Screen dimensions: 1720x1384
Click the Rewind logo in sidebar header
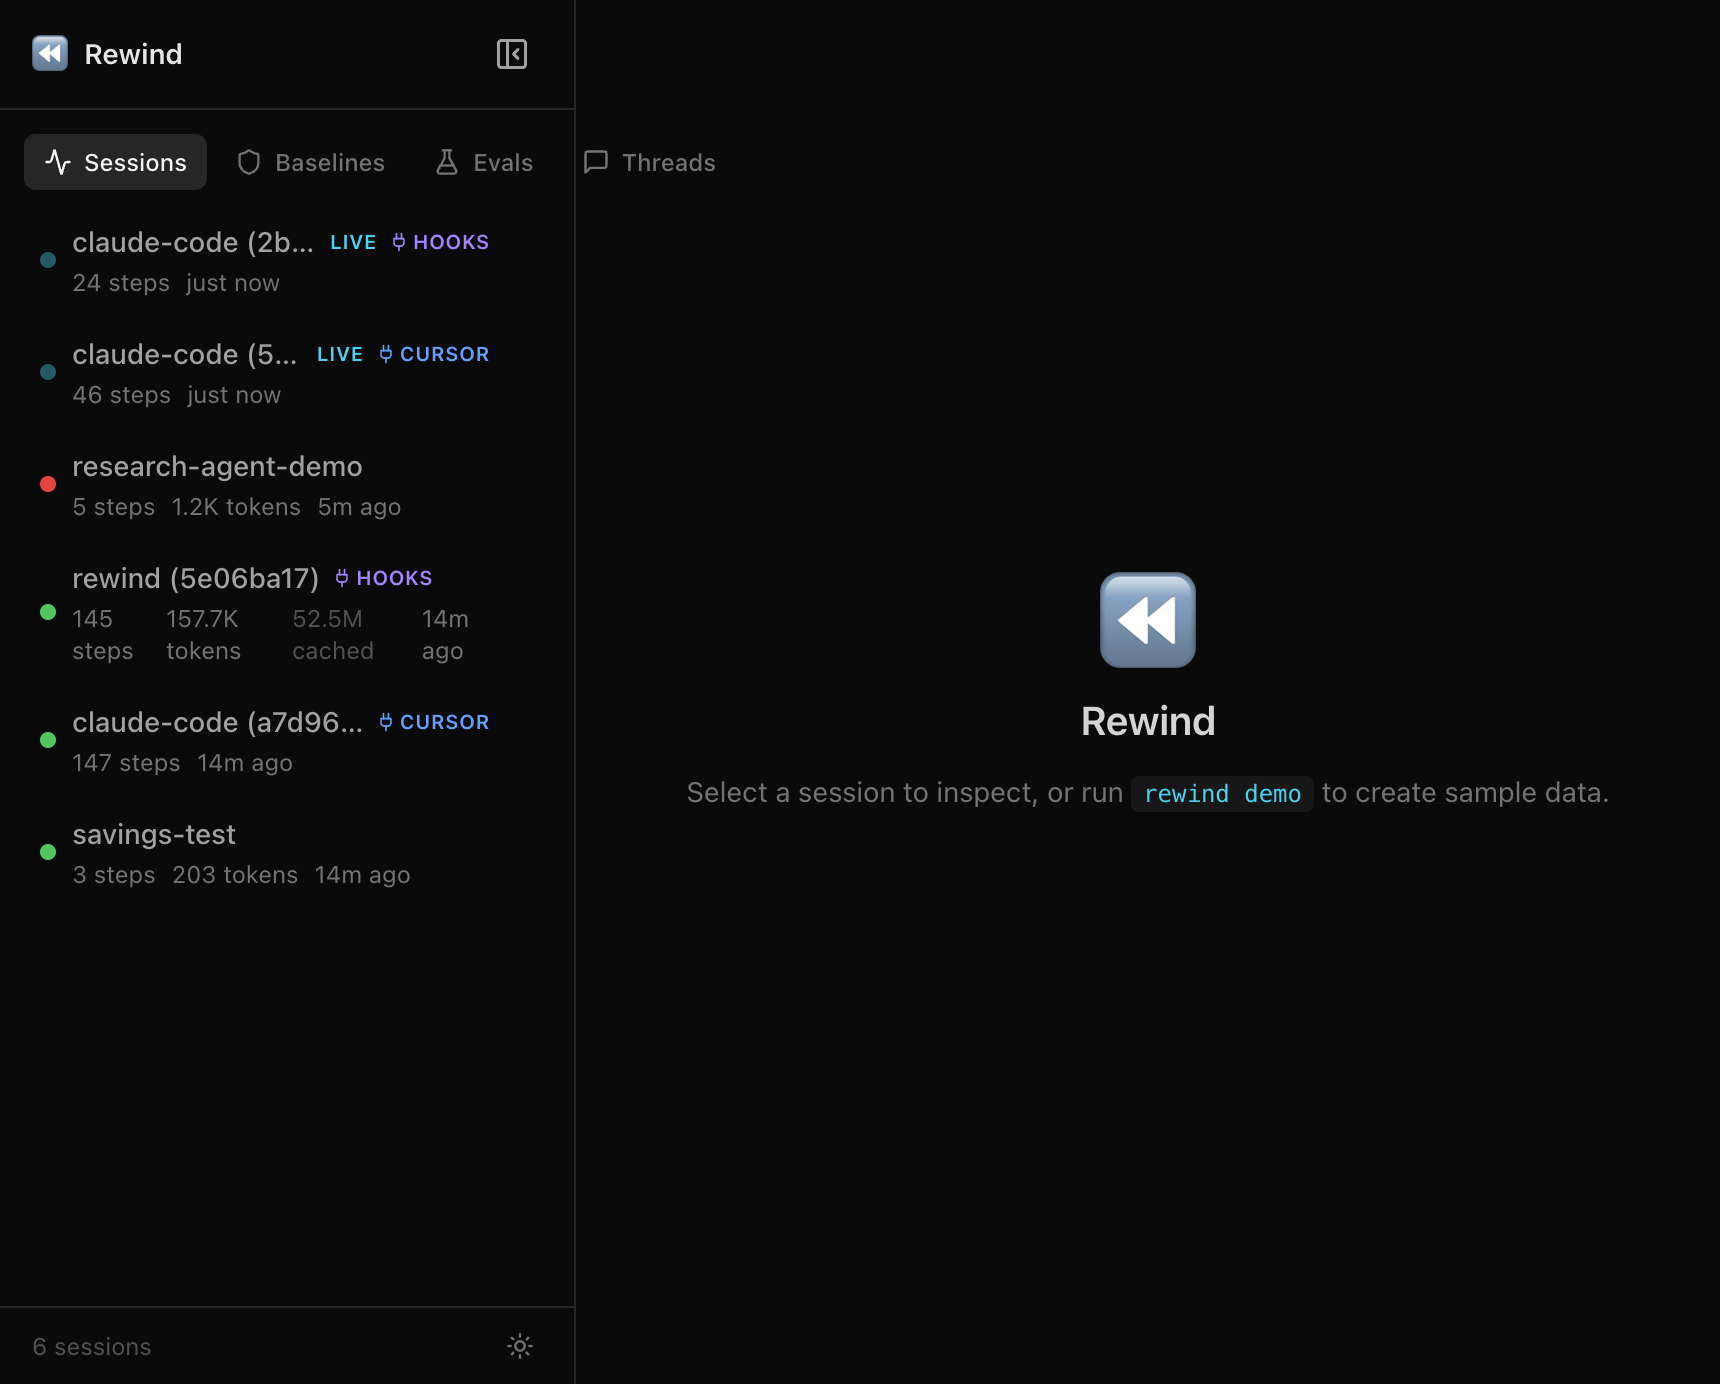click(50, 54)
